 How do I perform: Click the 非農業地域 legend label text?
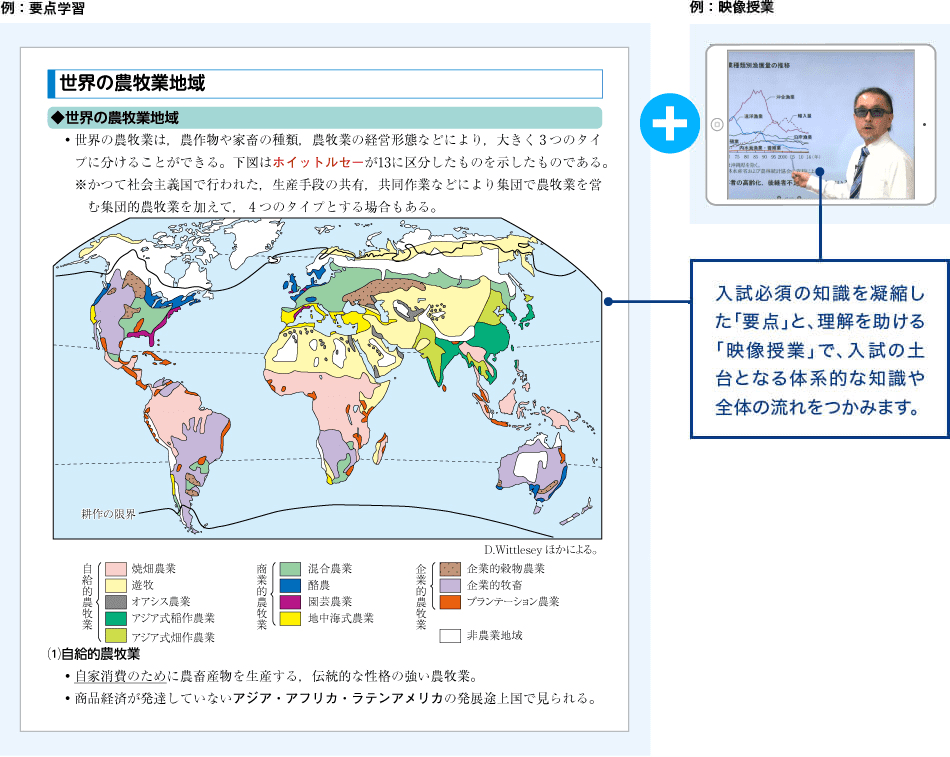[x=494, y=635]
